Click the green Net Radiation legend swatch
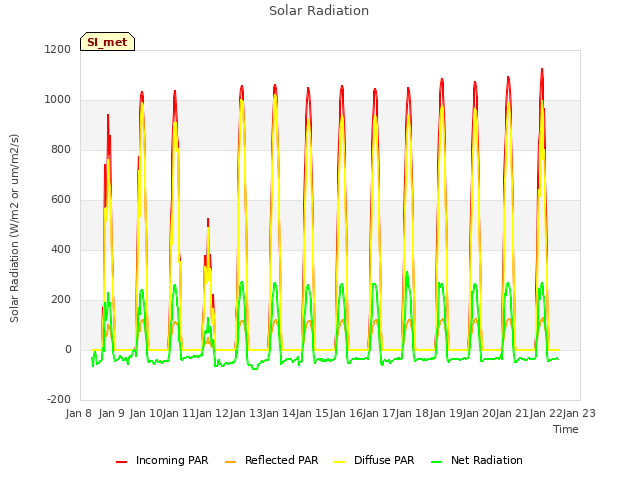This screenshot has height=480, width=640. tap(437, 461)
